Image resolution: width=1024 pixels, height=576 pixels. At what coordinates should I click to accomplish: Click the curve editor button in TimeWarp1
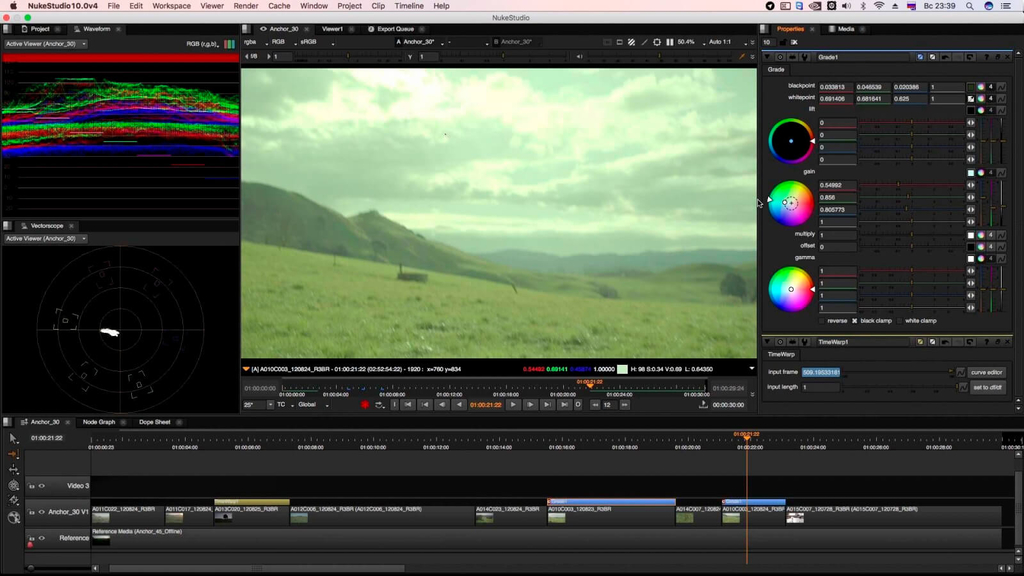(987, 372)
